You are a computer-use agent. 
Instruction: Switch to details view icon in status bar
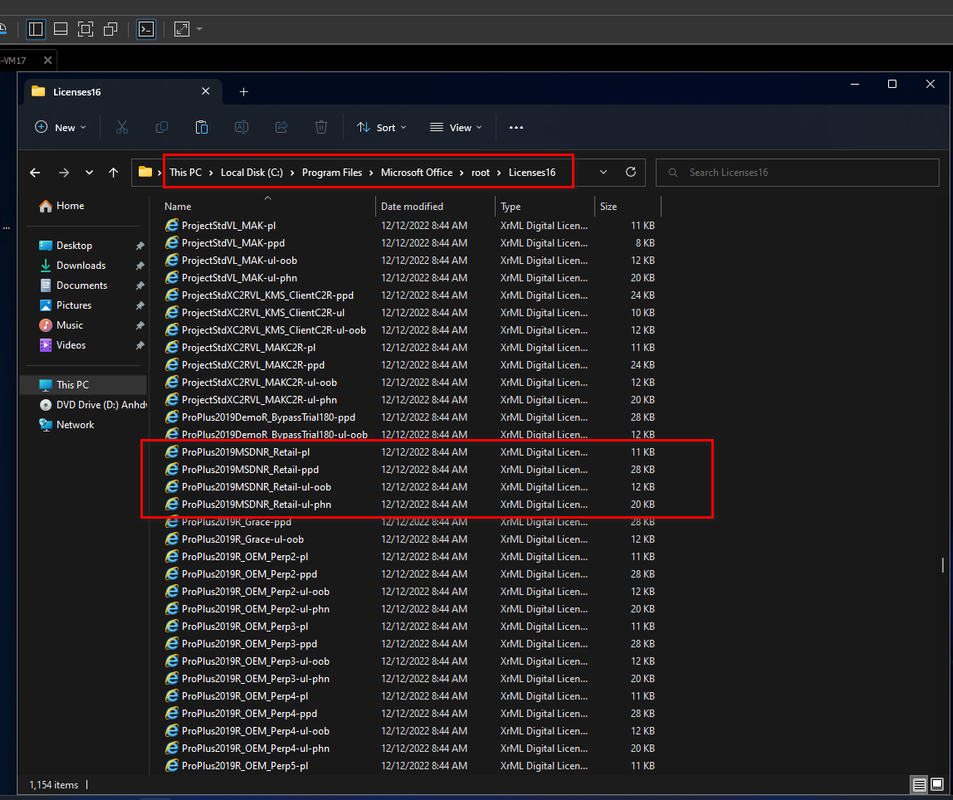coord(920,784)
